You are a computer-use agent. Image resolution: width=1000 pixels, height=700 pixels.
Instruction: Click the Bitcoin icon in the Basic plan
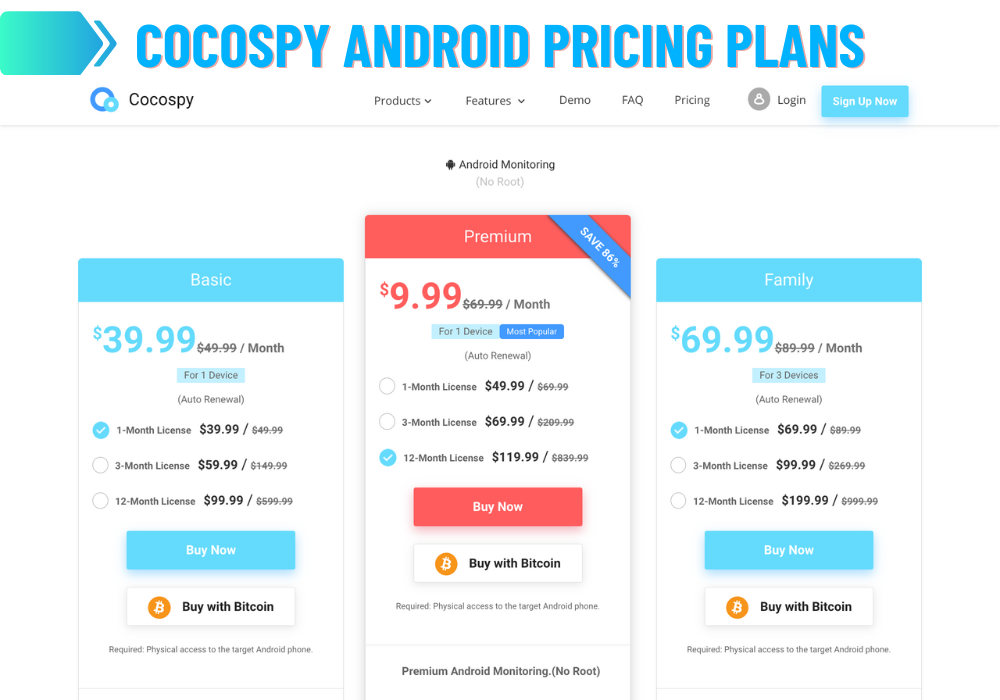[159, 607]
